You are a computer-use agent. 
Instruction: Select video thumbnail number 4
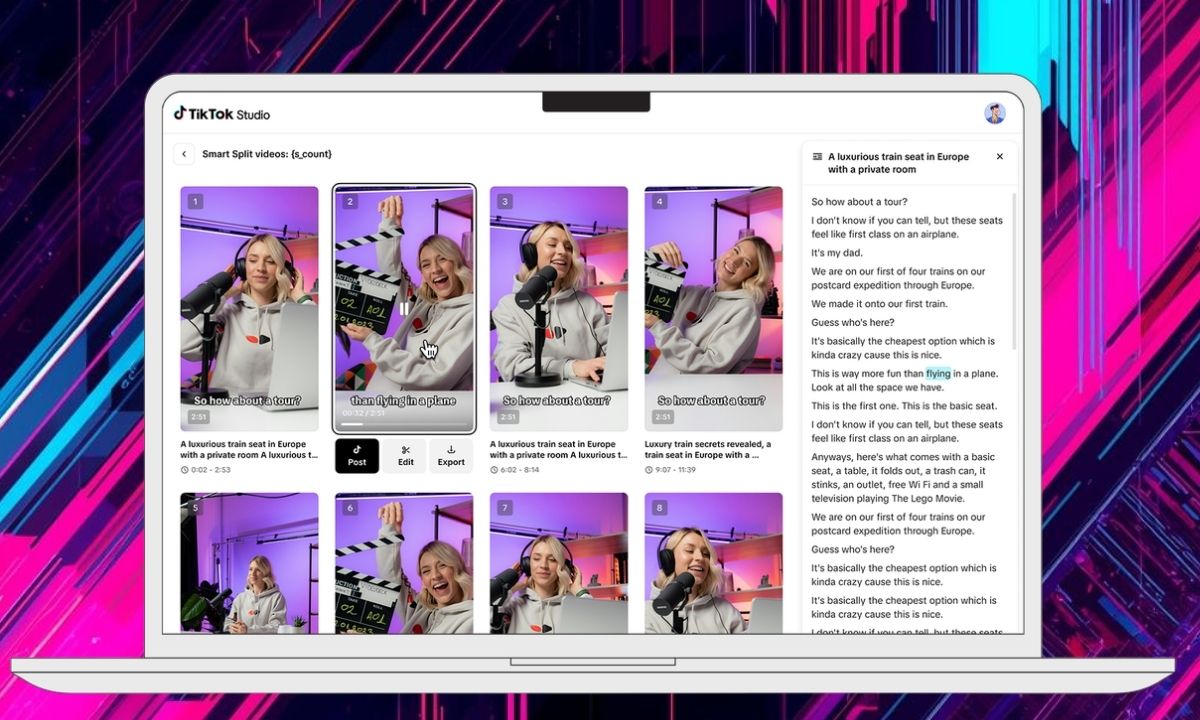[x=713, y=308]
